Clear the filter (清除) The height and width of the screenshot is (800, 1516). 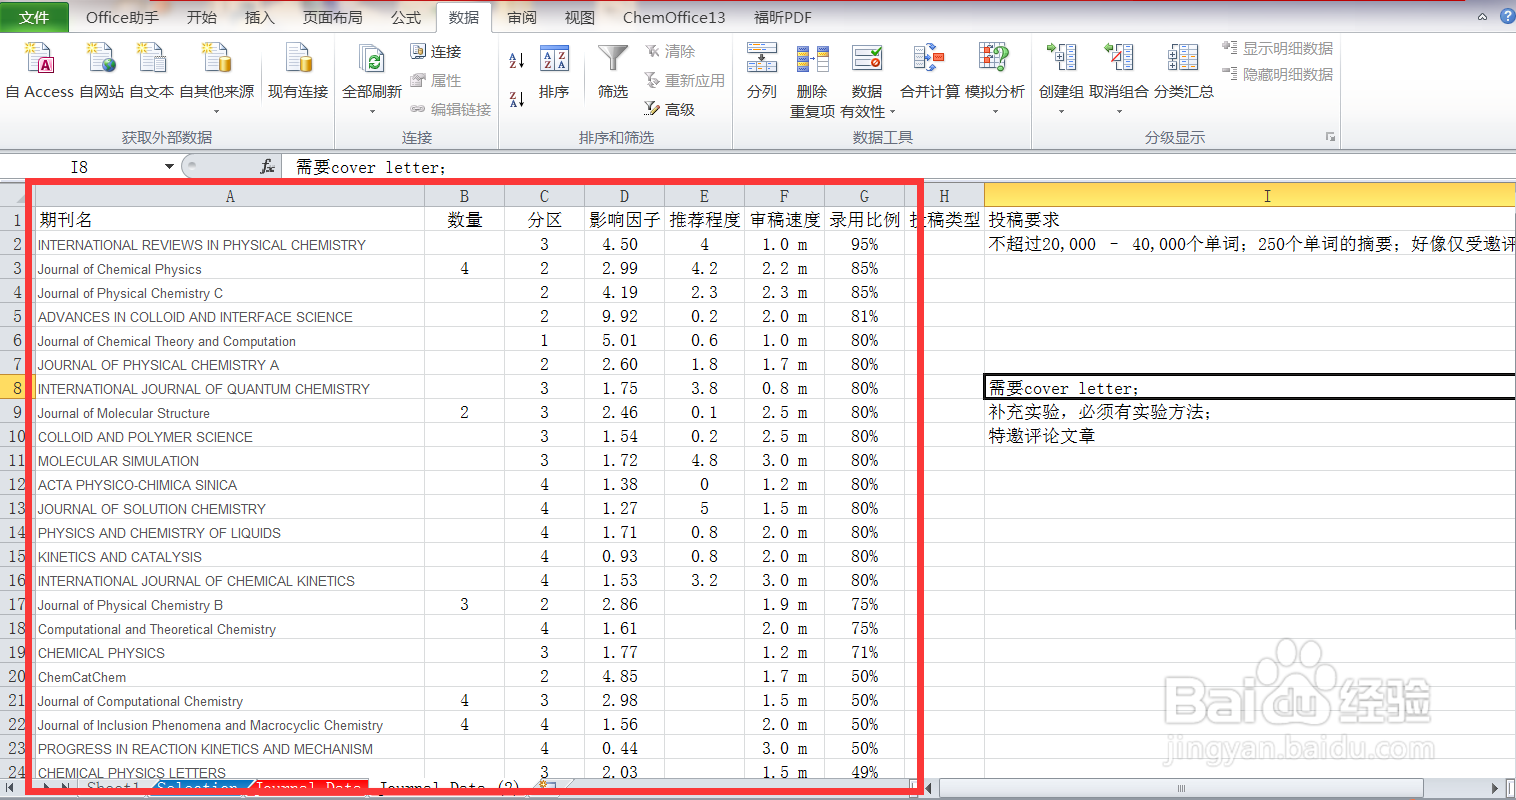(x=670, y=51)
